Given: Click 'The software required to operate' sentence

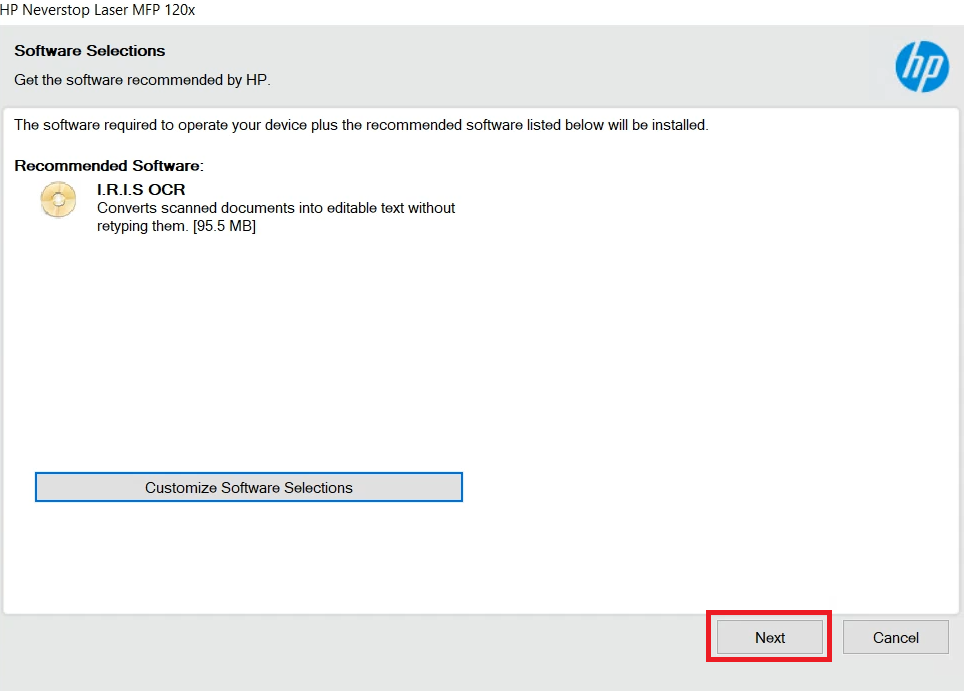Looking at the screenshot, I should click(362, 125).
